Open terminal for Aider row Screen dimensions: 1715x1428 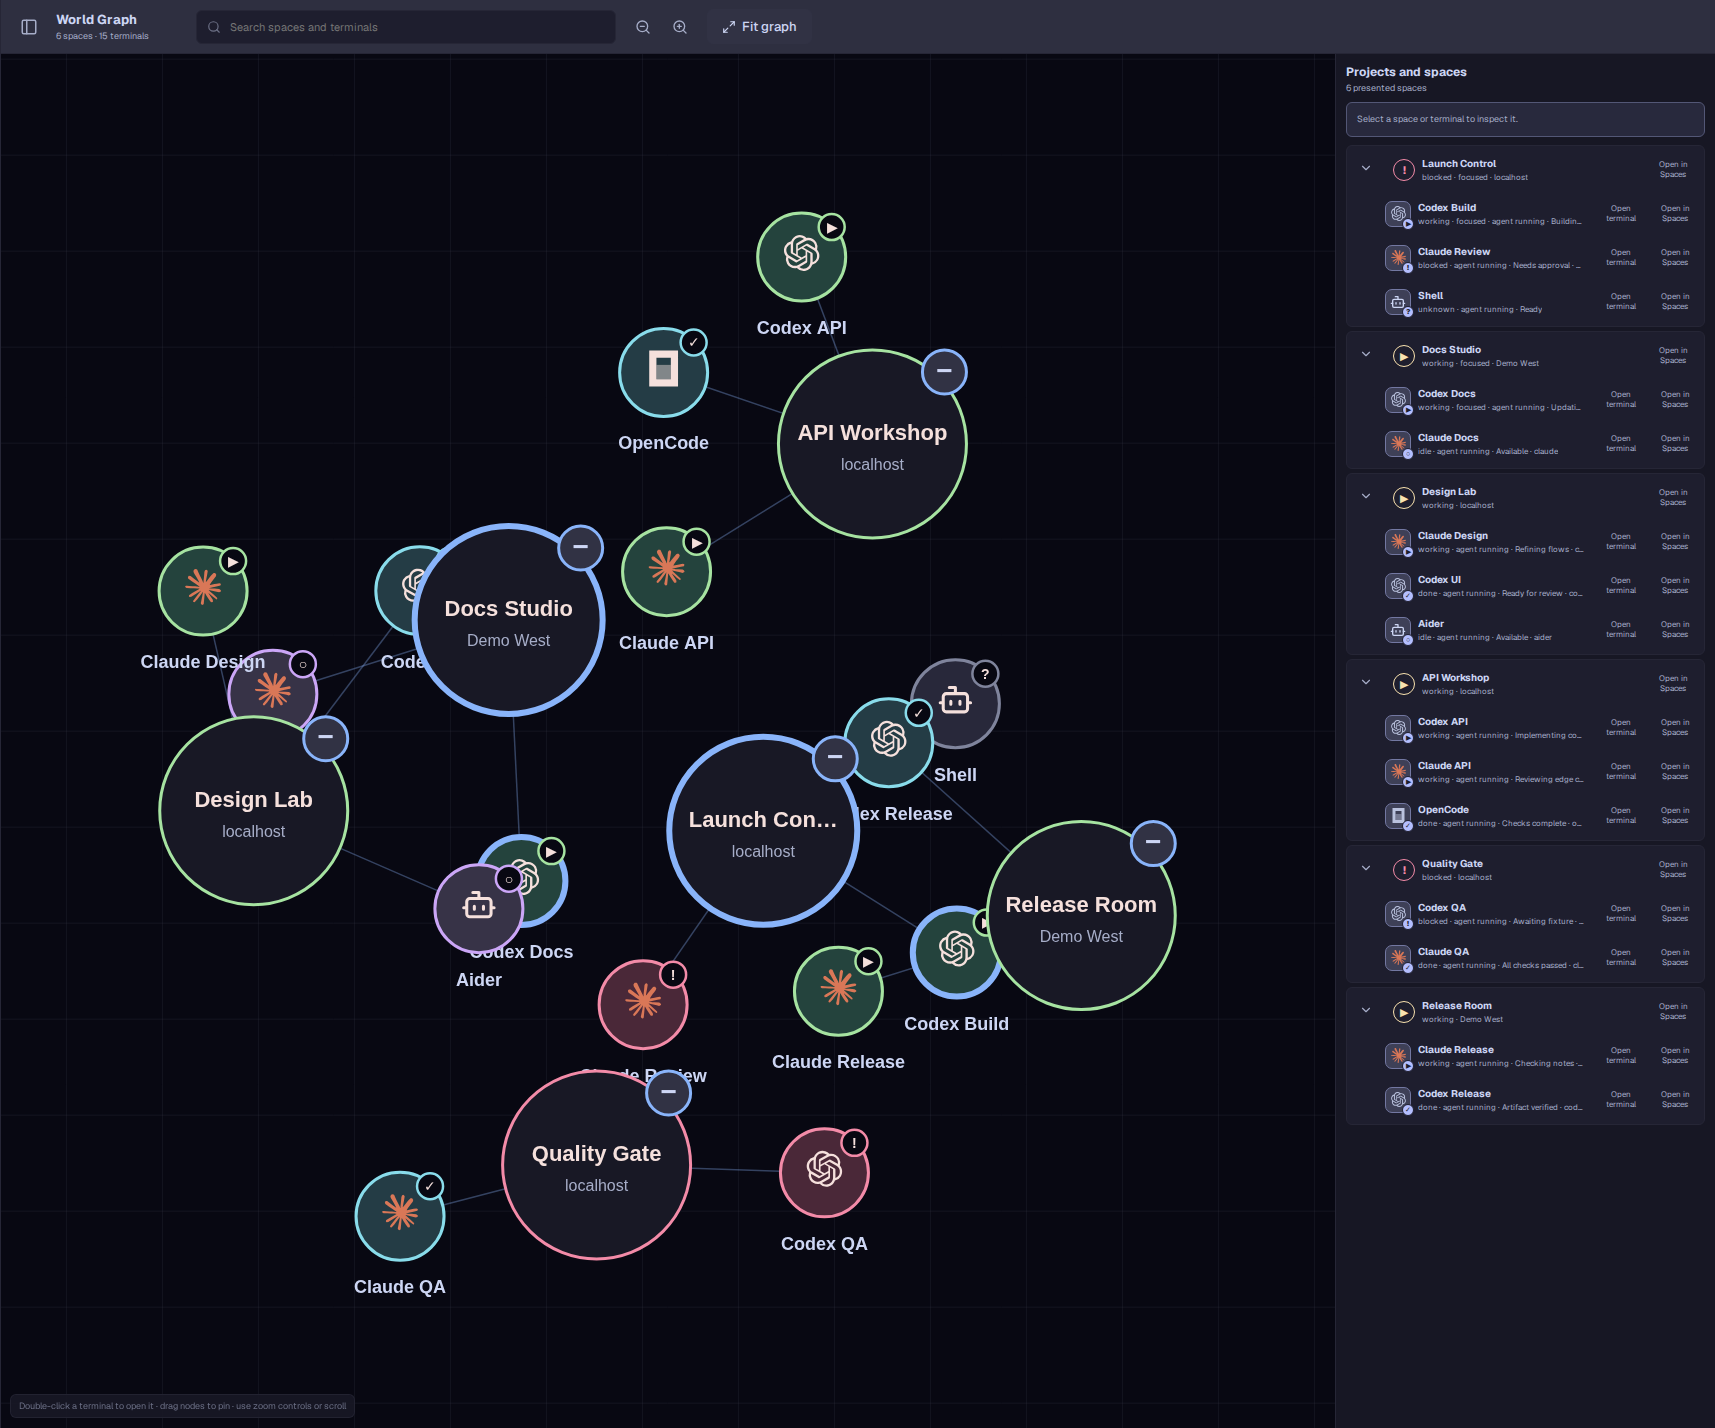1621,630
